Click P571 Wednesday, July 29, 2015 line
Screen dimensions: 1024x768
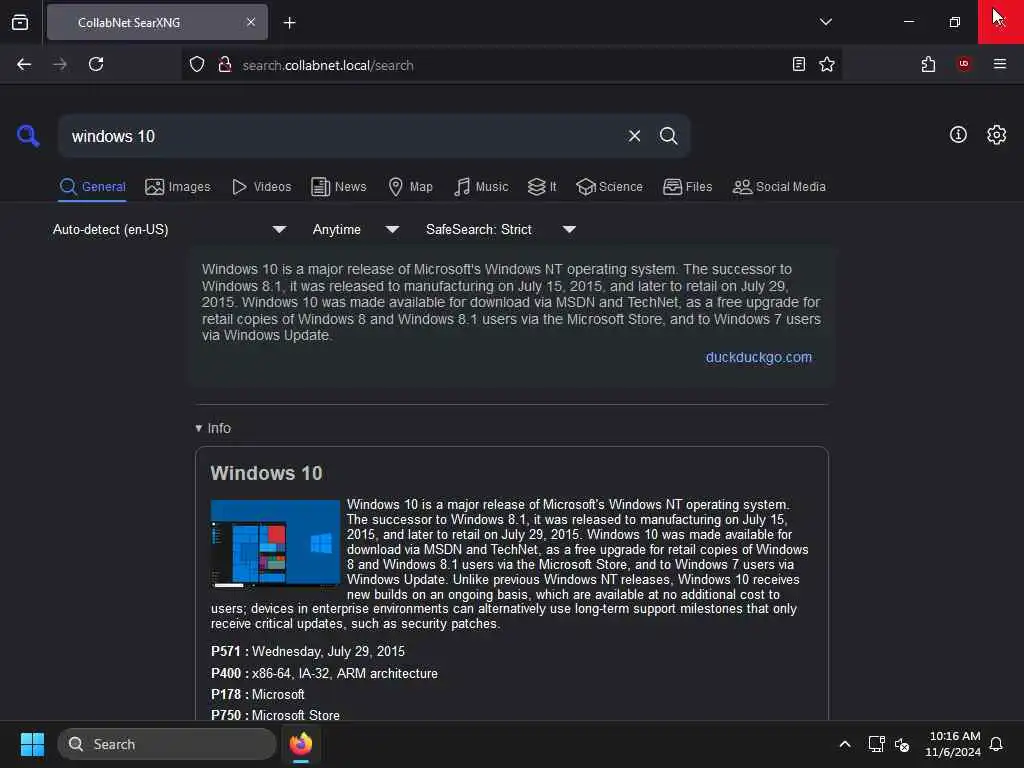coord(308,651)
